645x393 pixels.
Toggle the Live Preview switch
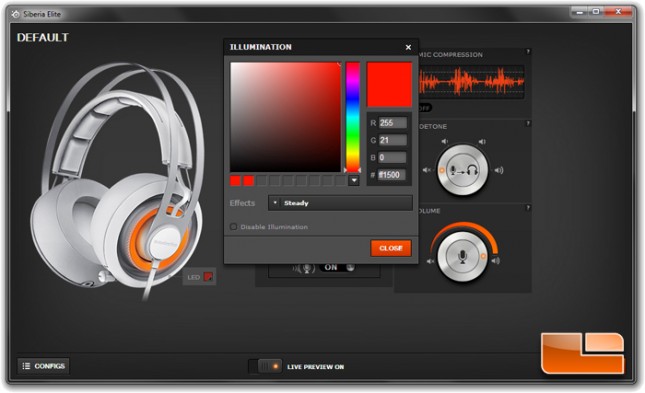coord(265,366)
